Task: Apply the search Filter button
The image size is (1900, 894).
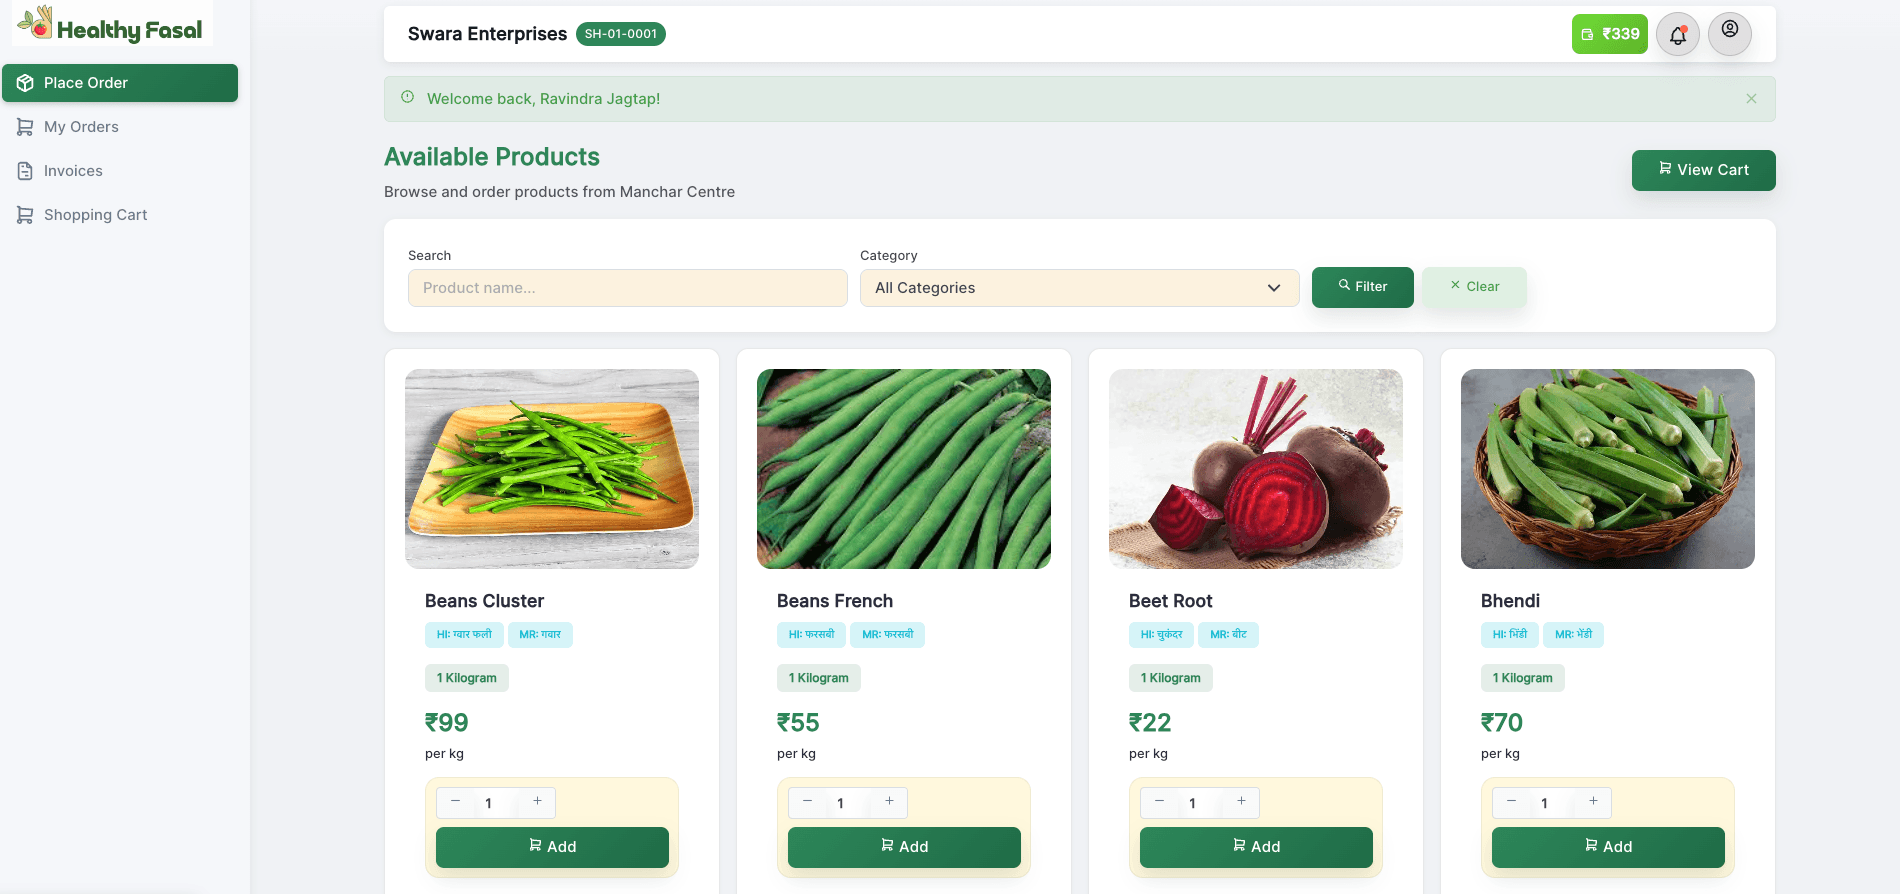Action: point(1362,287)
